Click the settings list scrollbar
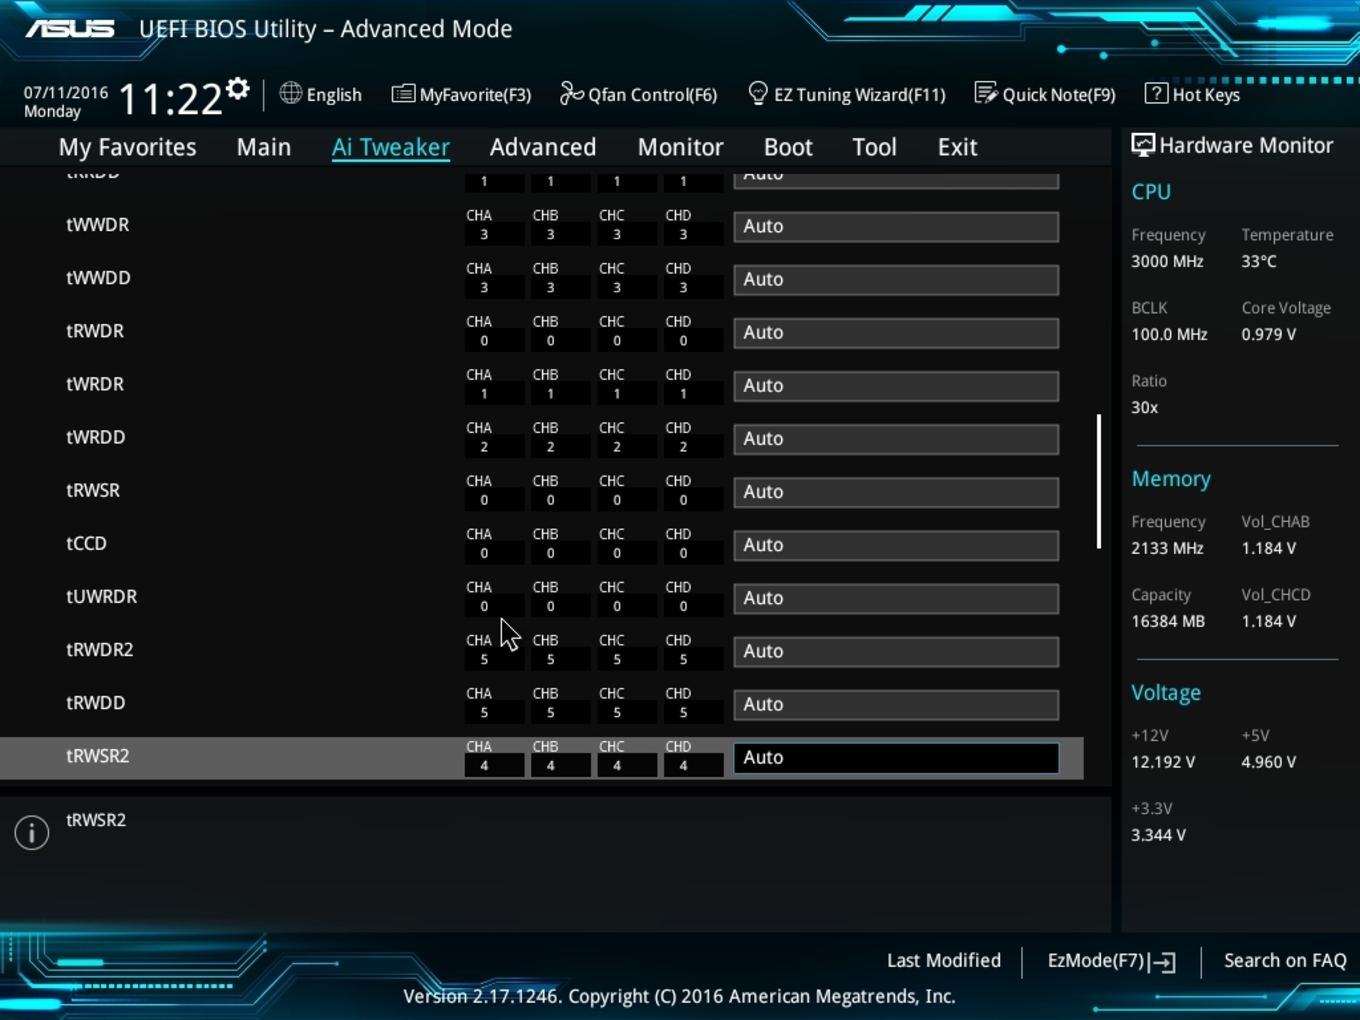Screen dimensions: 1360x1020 click(1098, 481)
